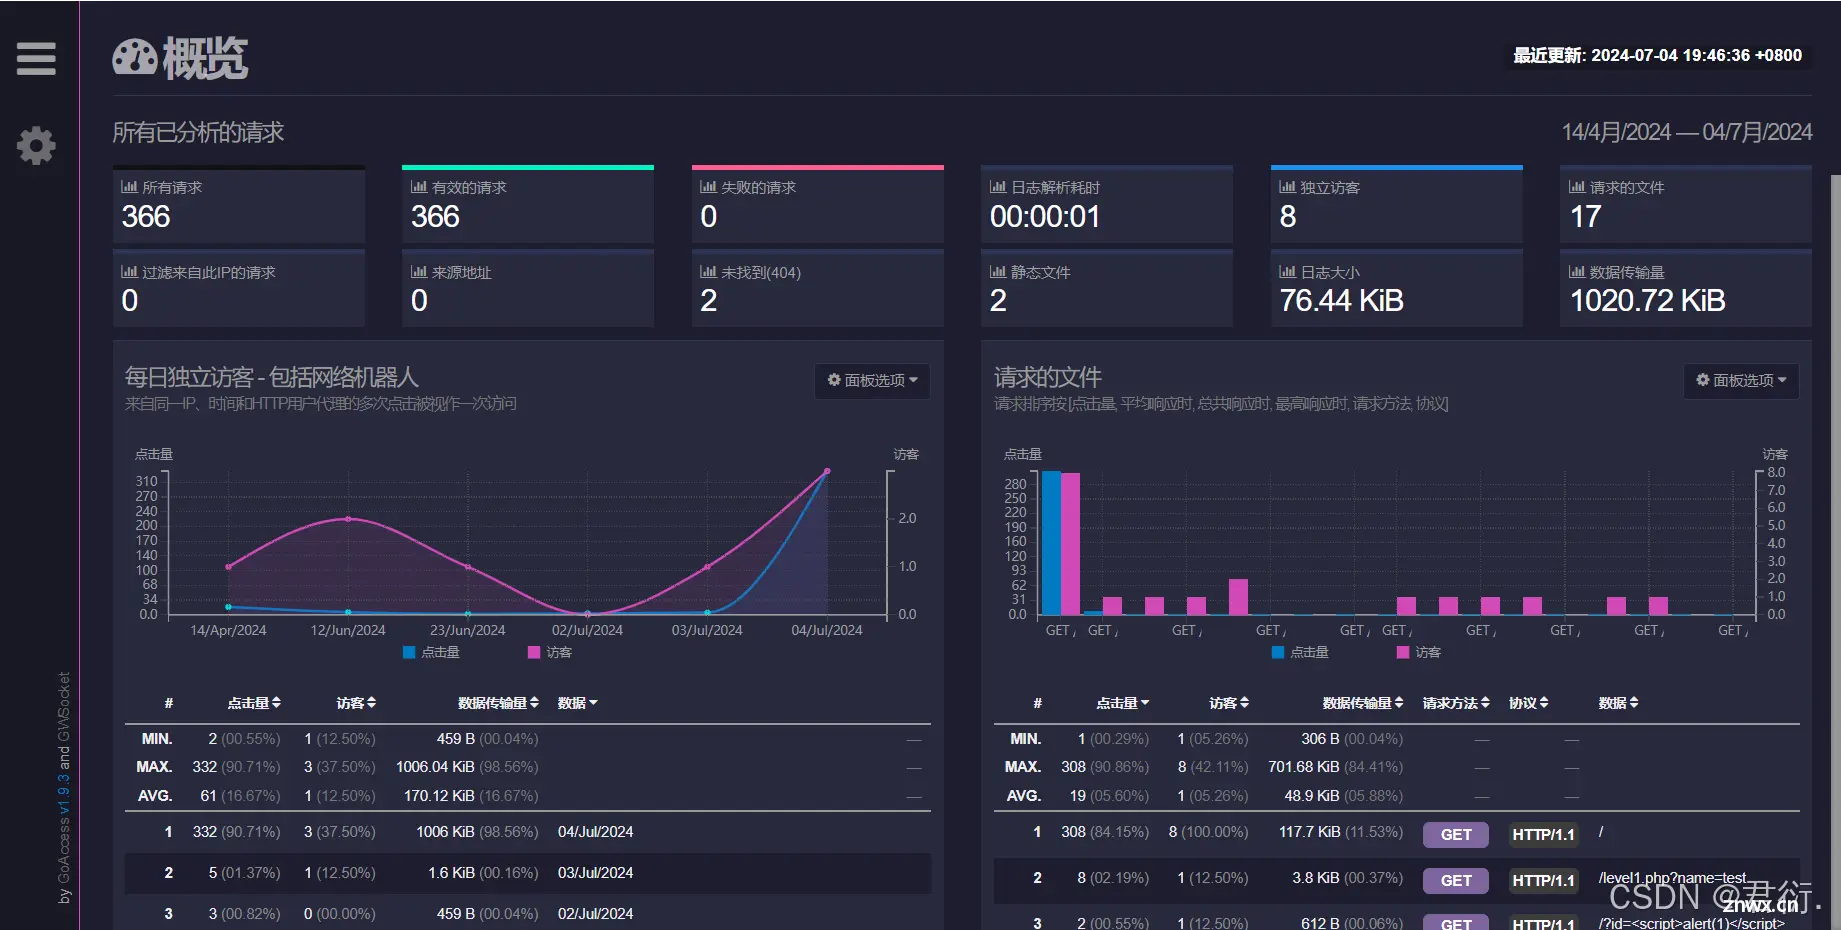The image size is (1841, 930).
Task: Sort requested files table by 请求方法
Action: tap(1456, 703)
